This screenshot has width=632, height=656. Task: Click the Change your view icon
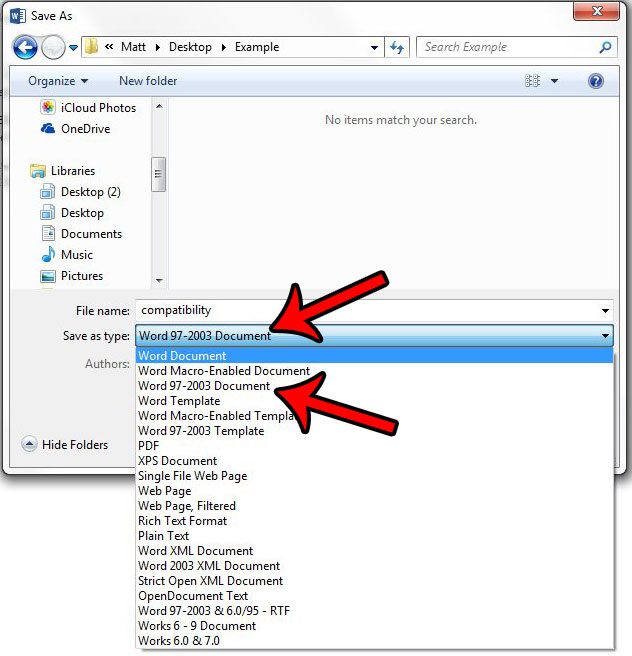(x=532, y=81)
